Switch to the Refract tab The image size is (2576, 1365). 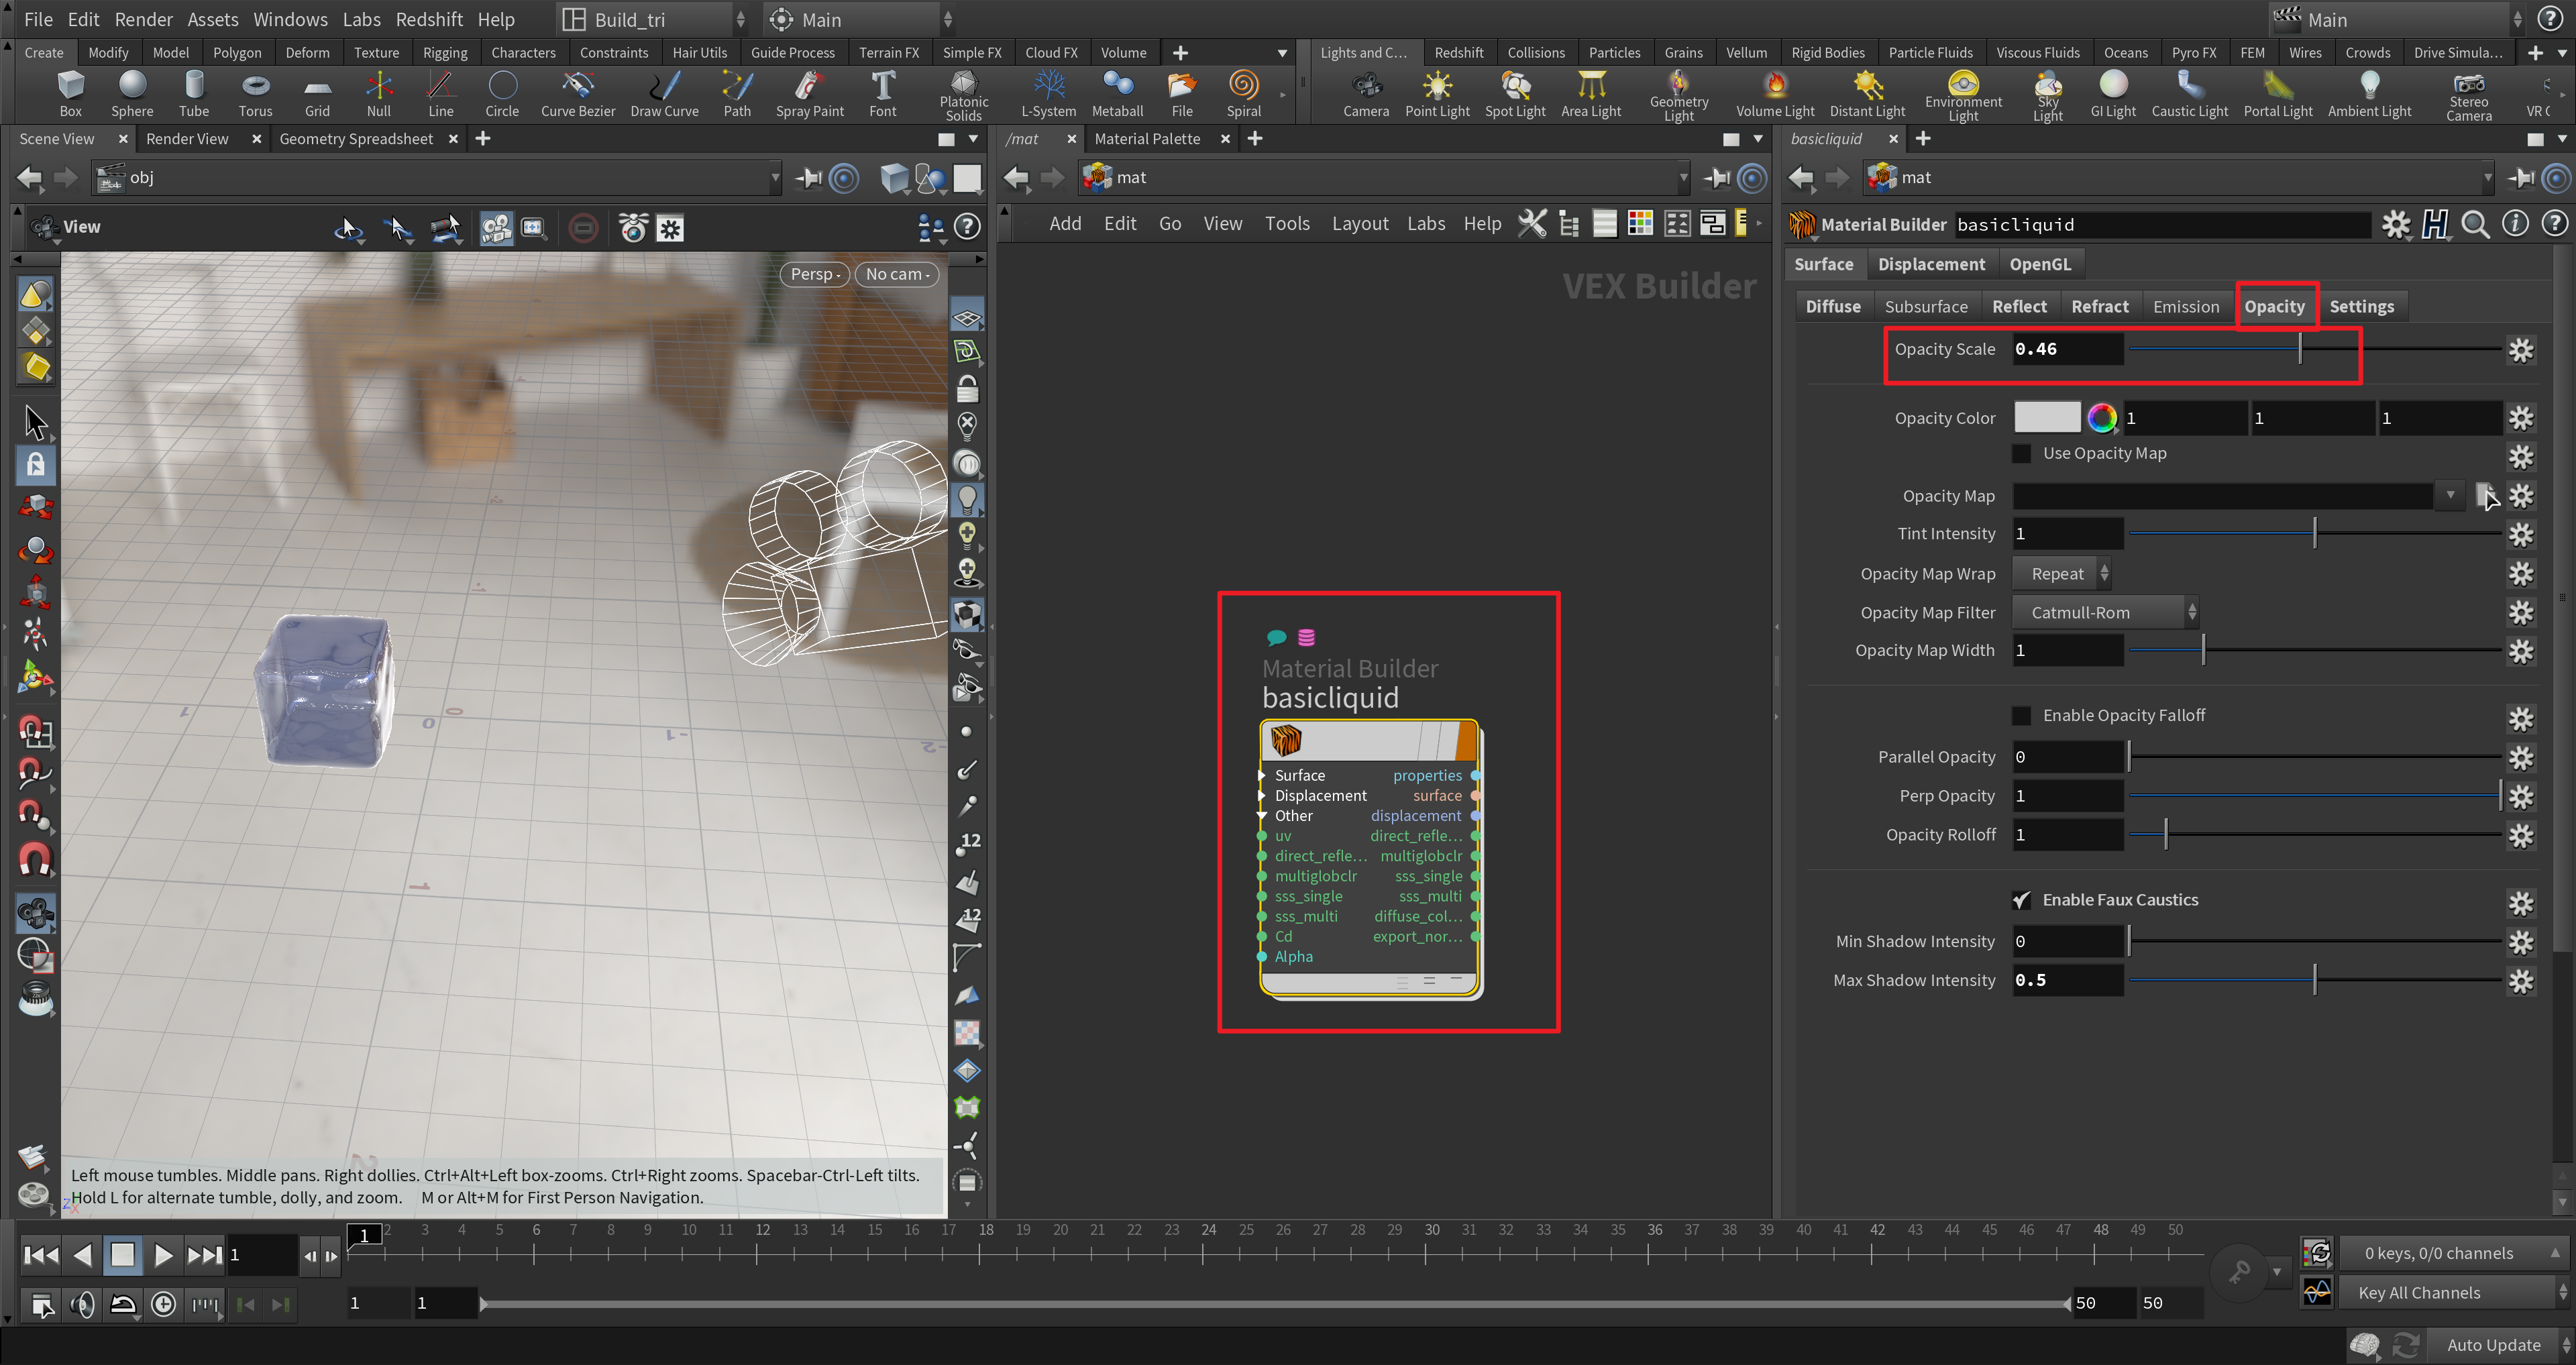[x=2099, y=307]
